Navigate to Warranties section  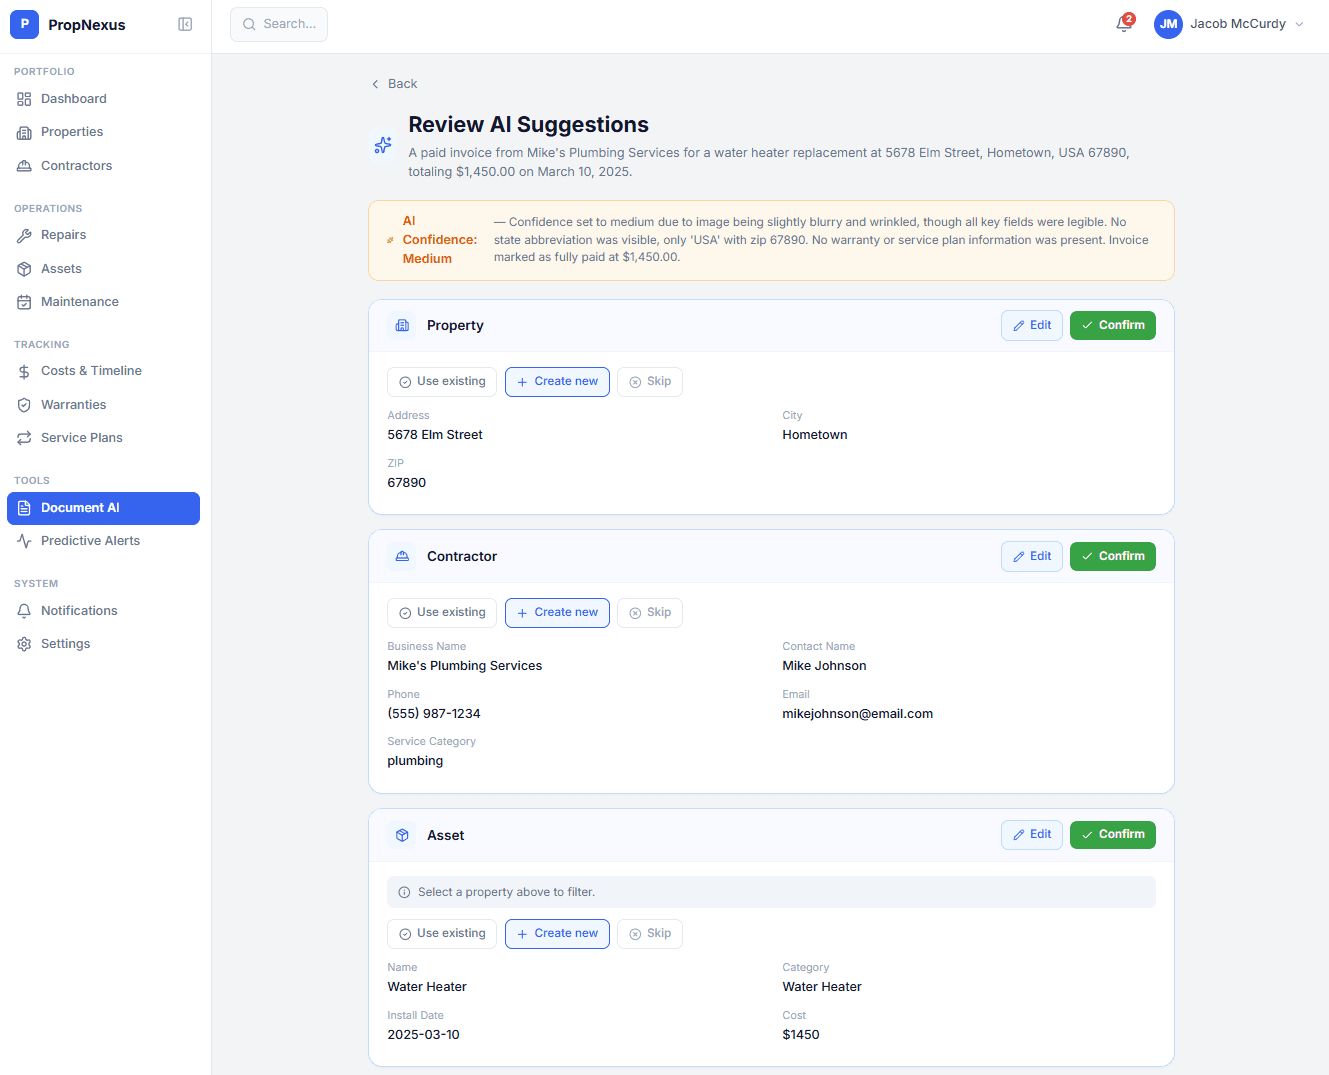73,405
